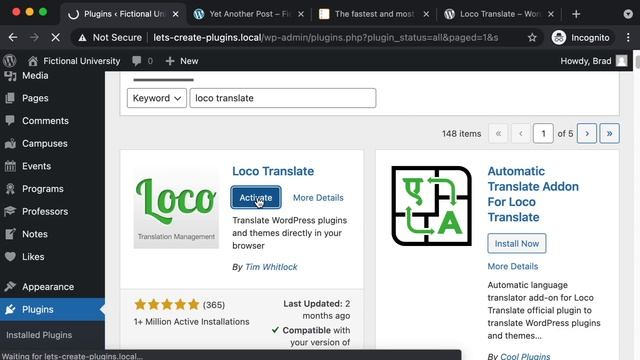
Task: Open the comments bubble in admin bar
Action: tap(137, 61)
